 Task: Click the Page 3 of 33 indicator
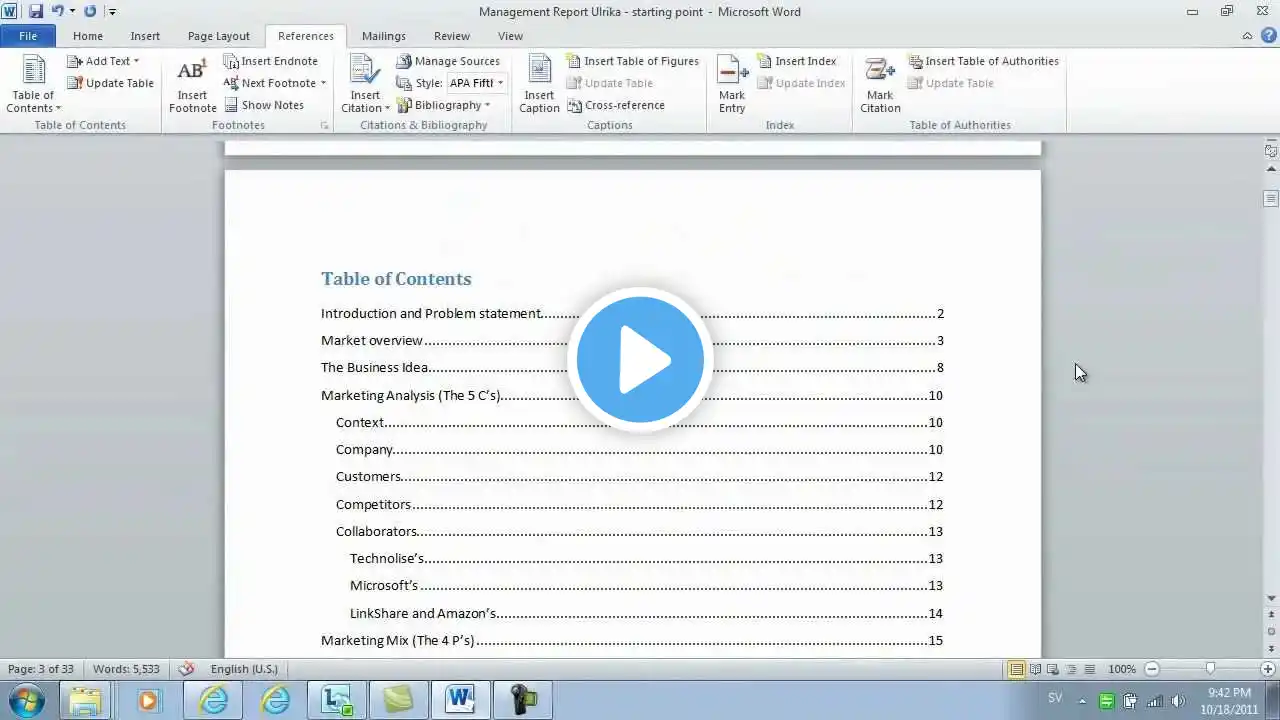tap(41, 669)
